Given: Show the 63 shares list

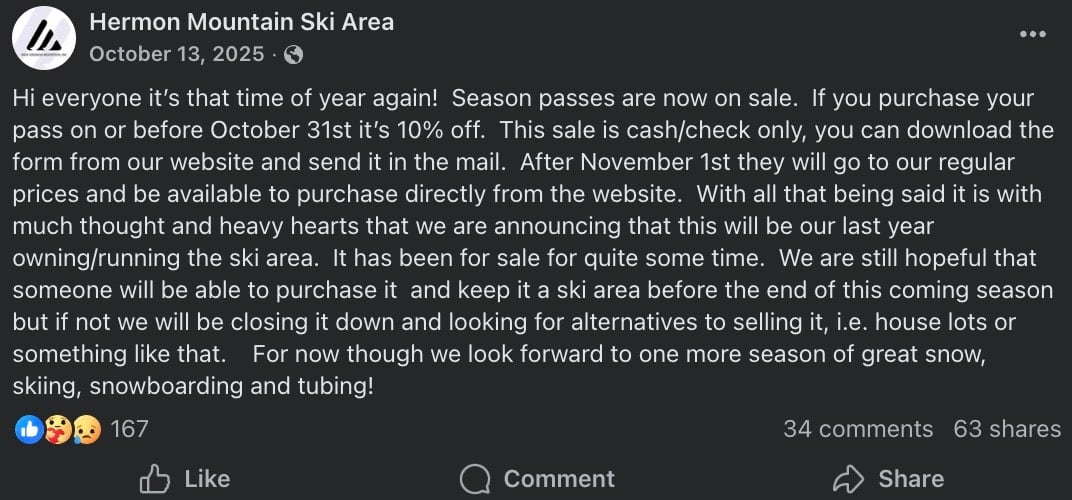Looking at the screenshot, I should (1006, 429).
